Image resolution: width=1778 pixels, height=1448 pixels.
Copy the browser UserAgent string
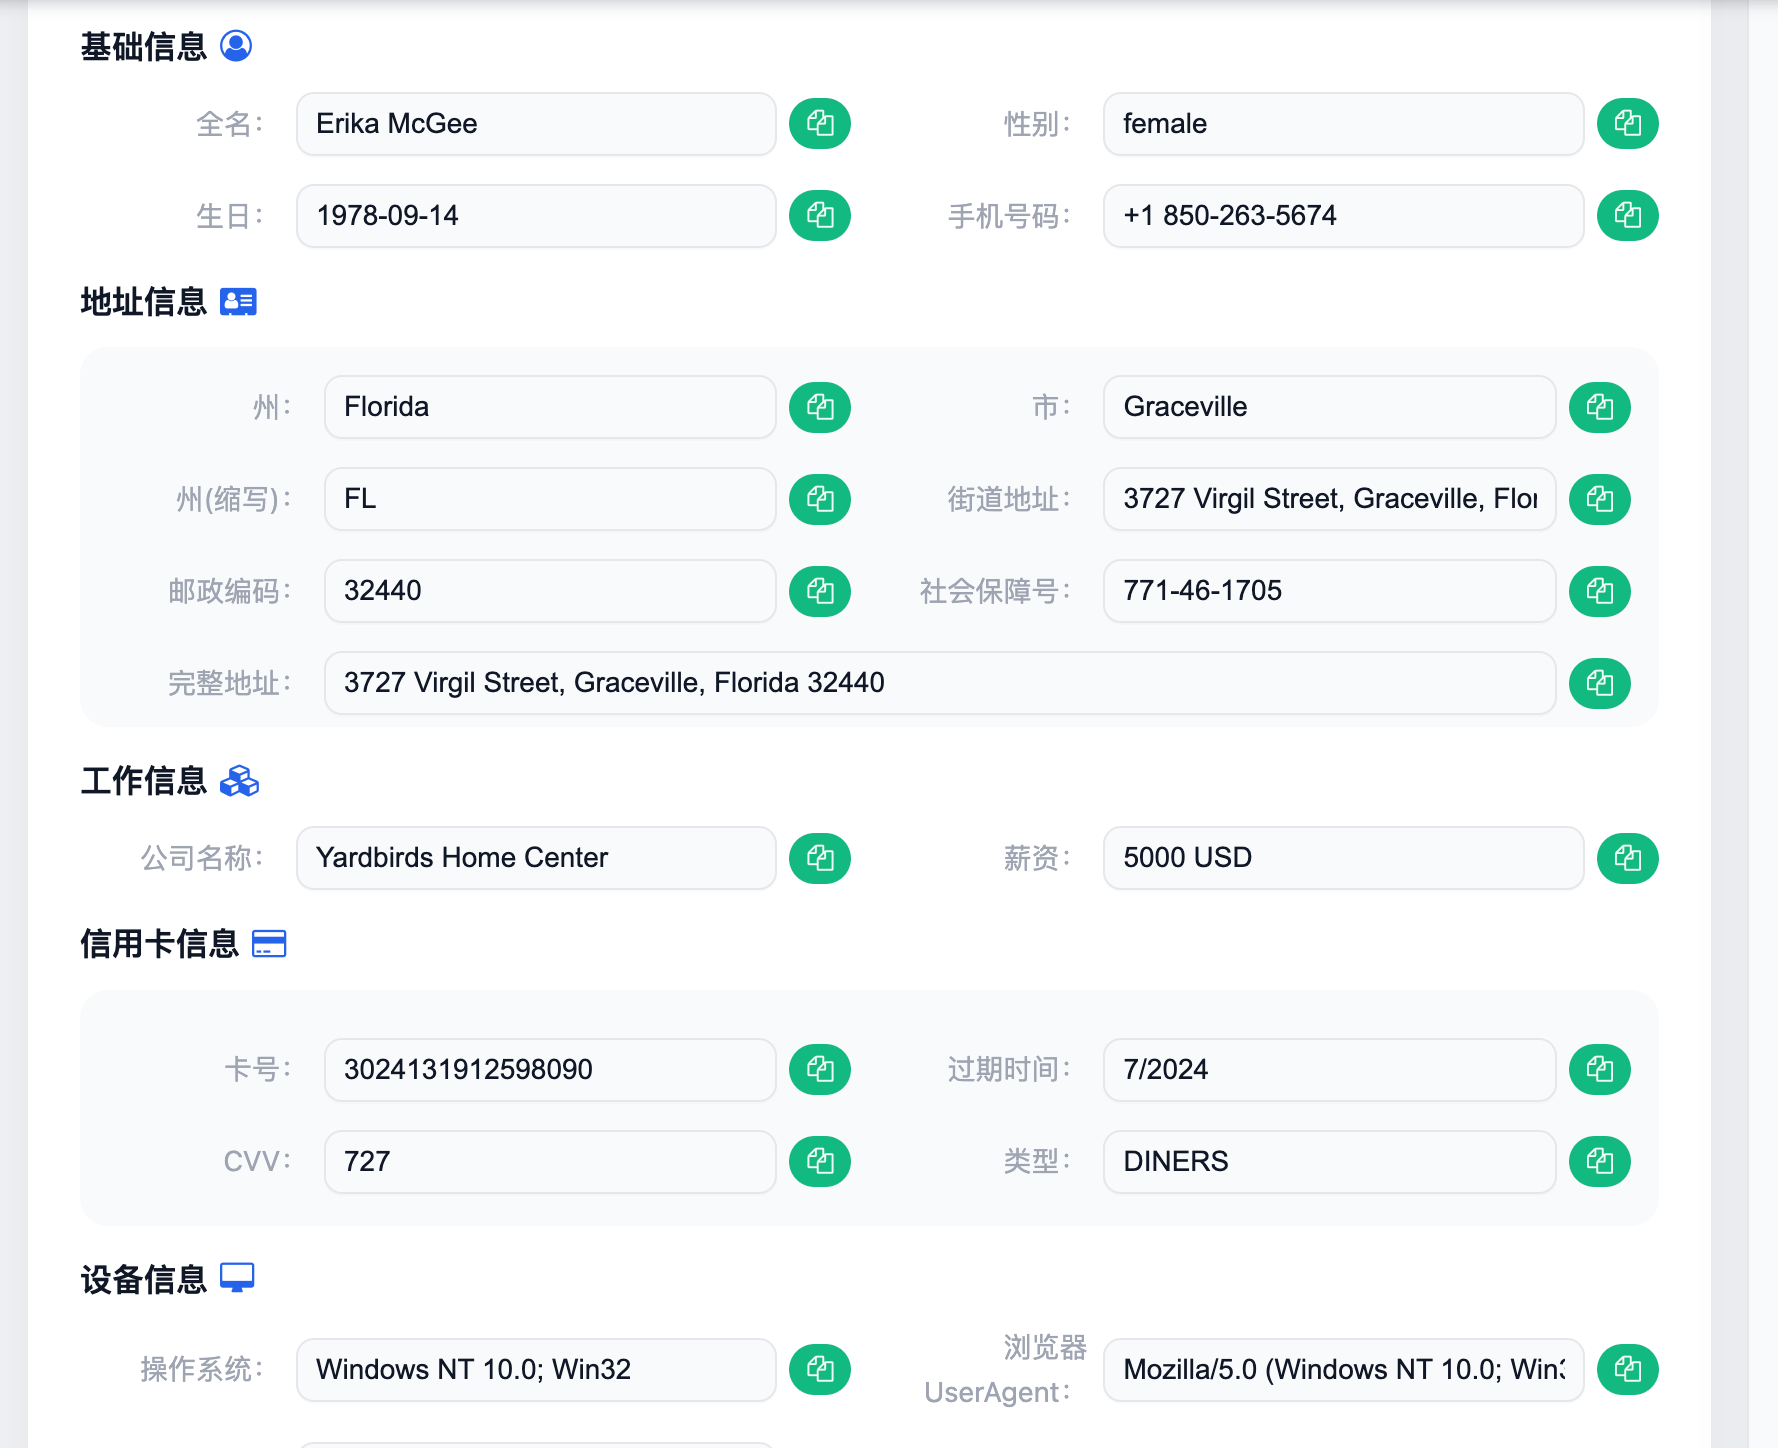tap(1628, 1370)
